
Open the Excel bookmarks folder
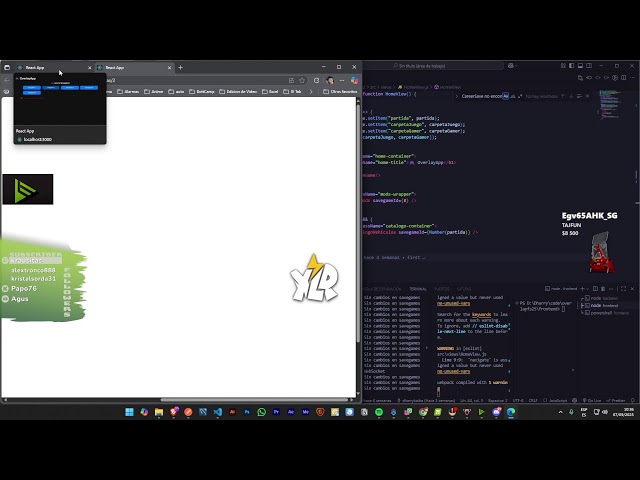pos(270,91)
